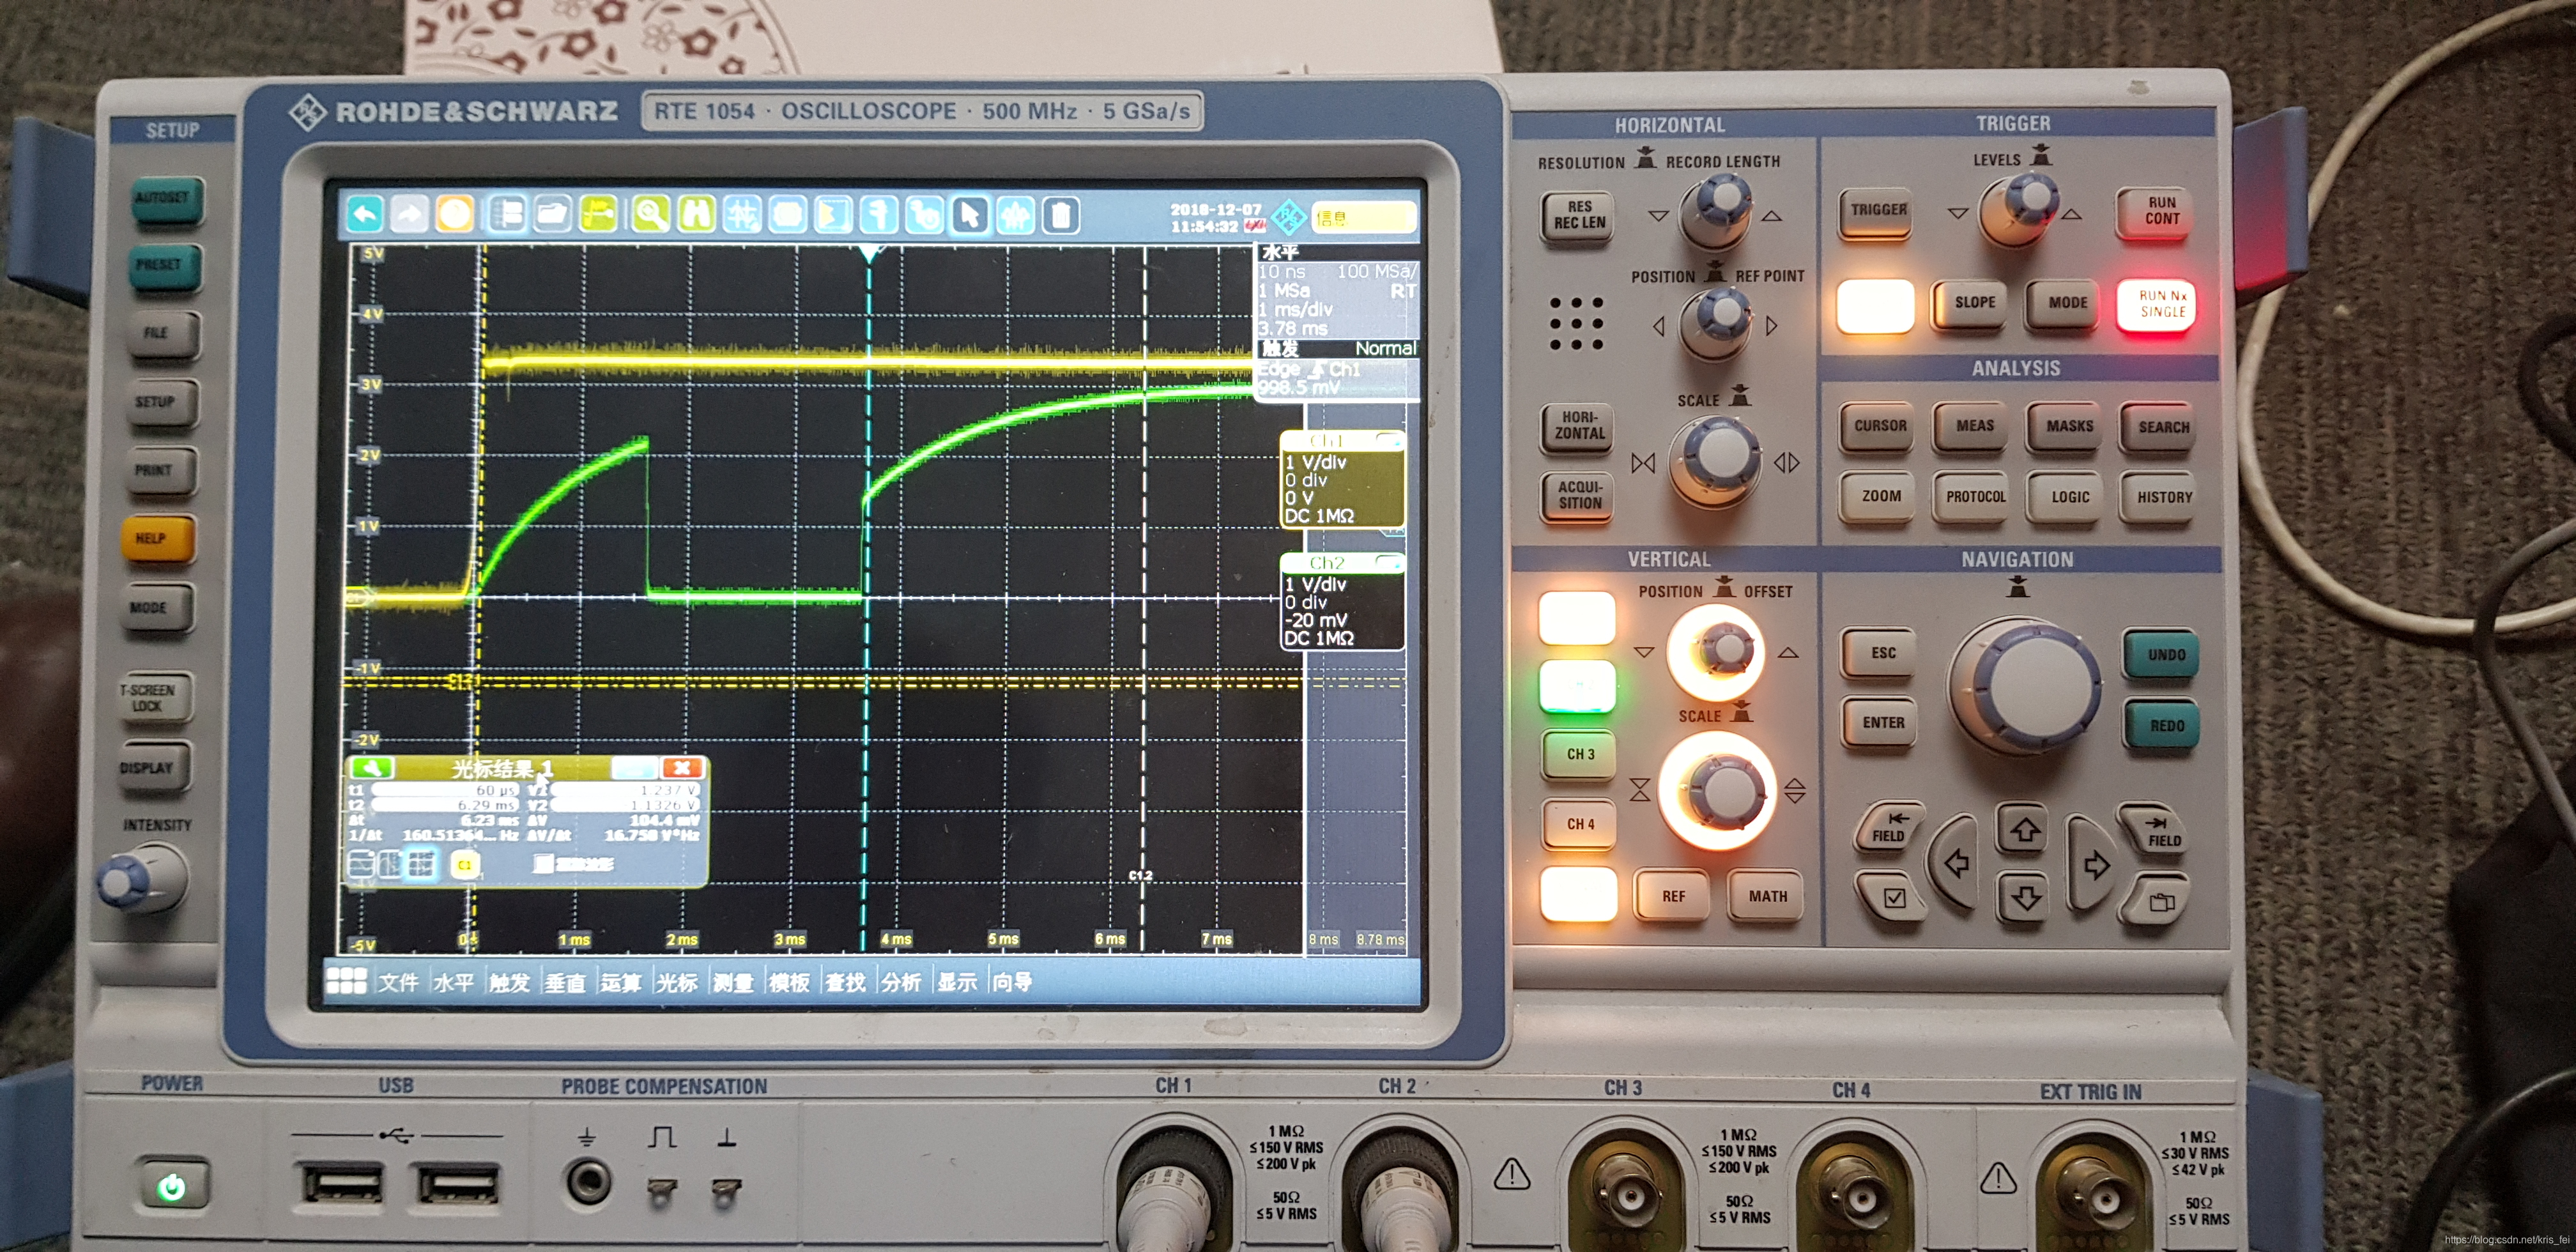Viewport: 2576px width, 1252px height.
Task: Open the 分析 menu
Action: (x=901, y=982)
